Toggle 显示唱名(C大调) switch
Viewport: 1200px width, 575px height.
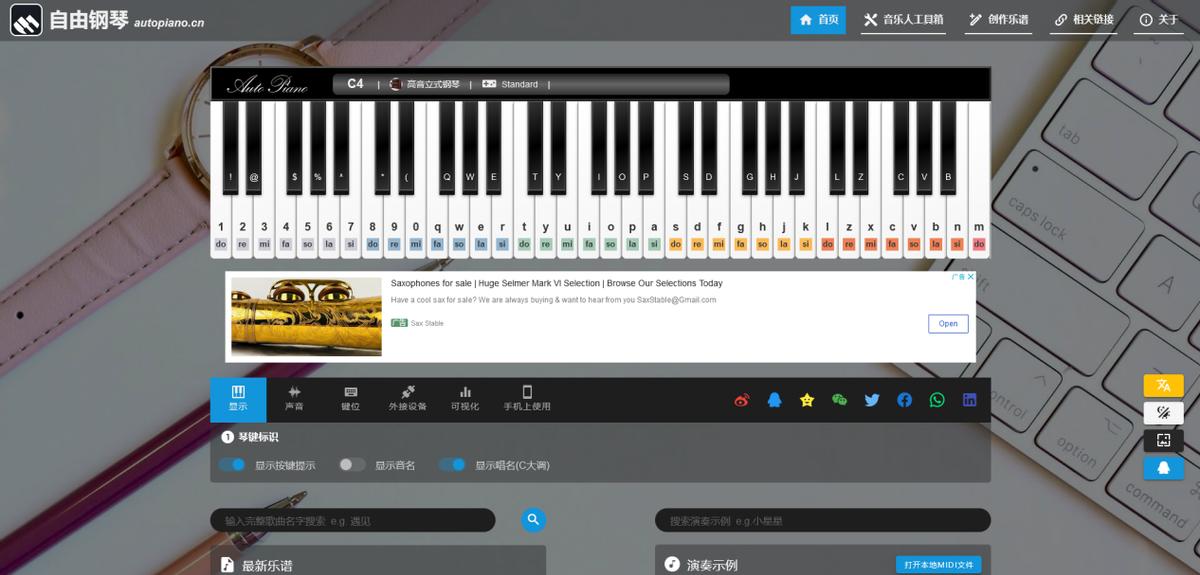[x=452, y=464]
